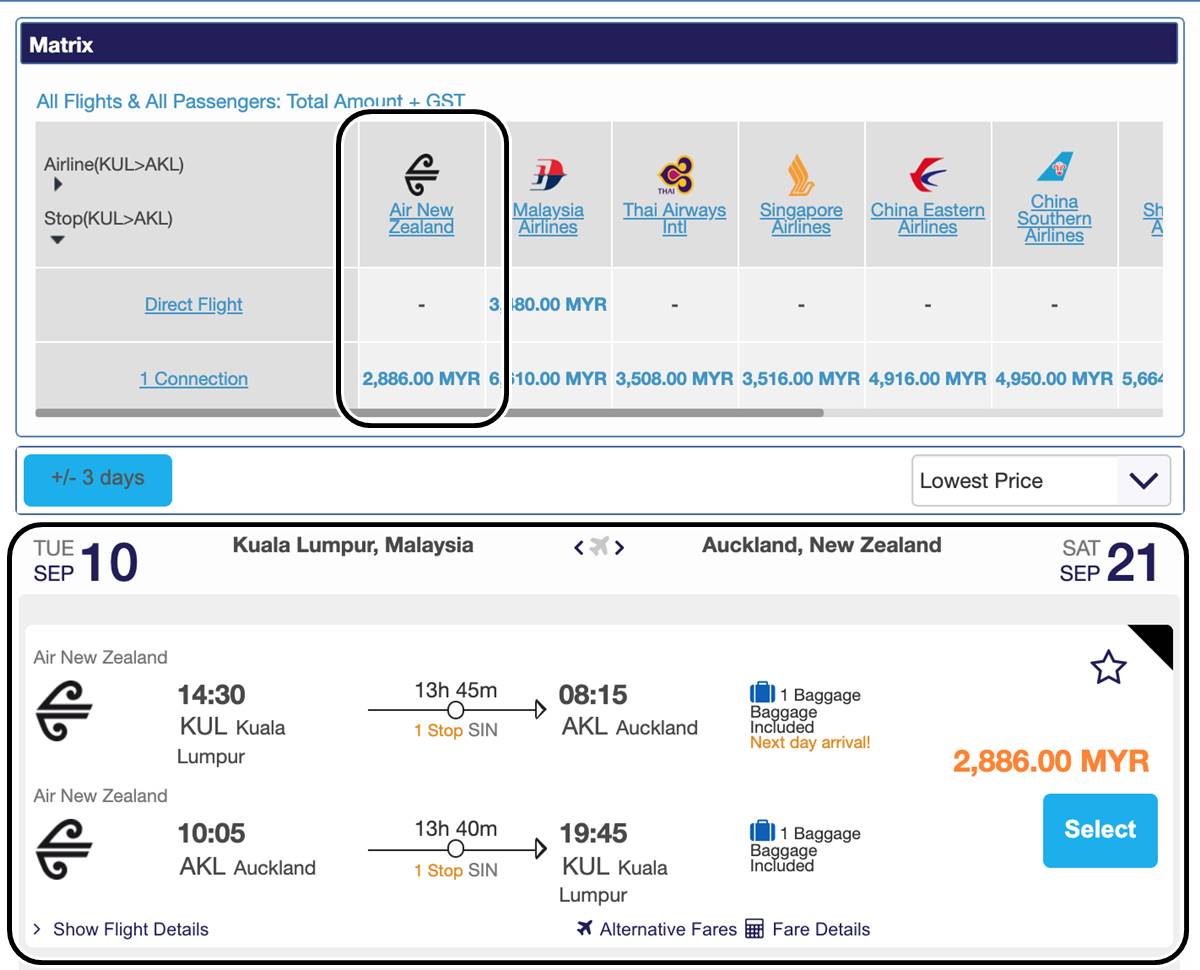Click the Malaysia Airlines logo in the matrix
The height and width of the screenshot is (970, 1200).
coord(548,176)
